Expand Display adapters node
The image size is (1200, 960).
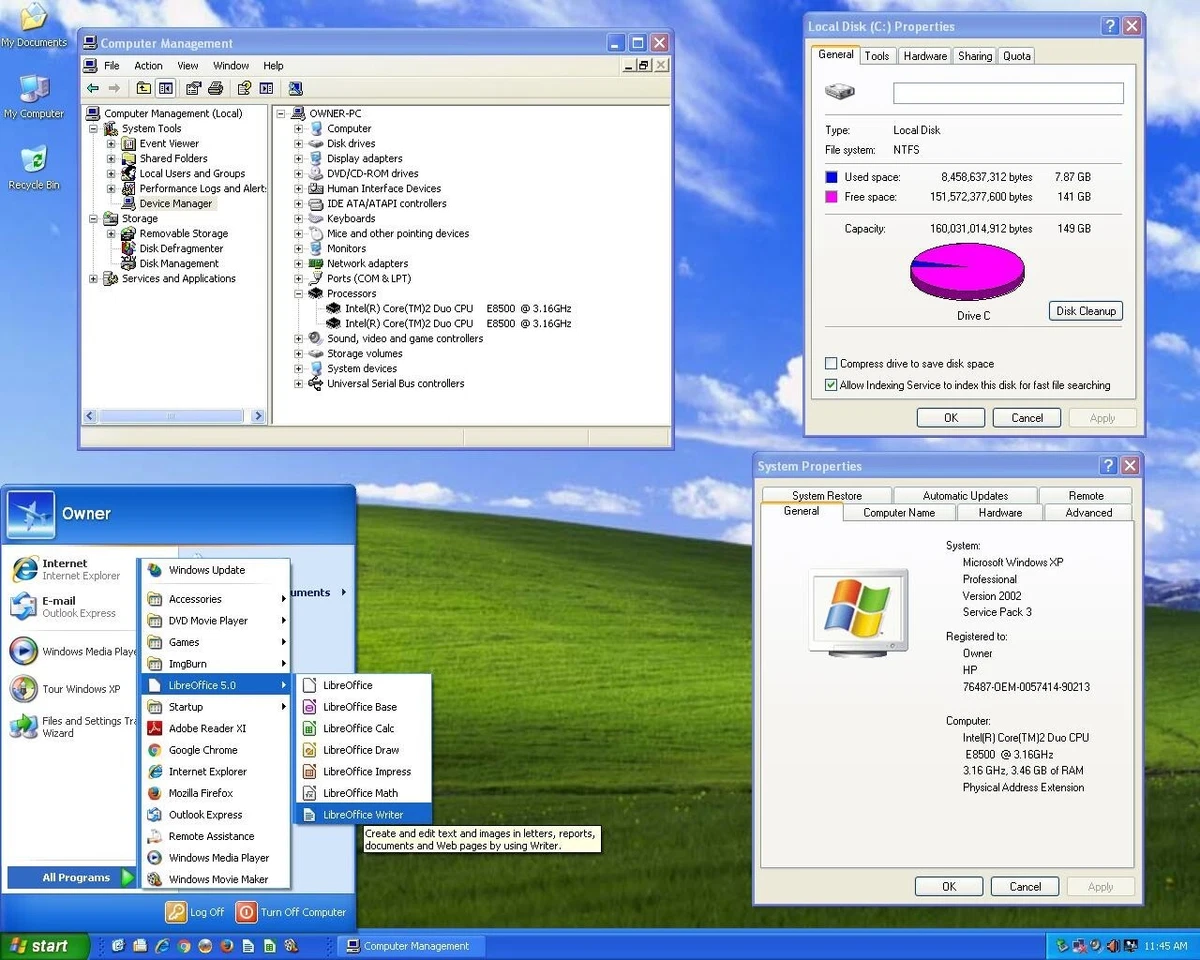[298, 159]
